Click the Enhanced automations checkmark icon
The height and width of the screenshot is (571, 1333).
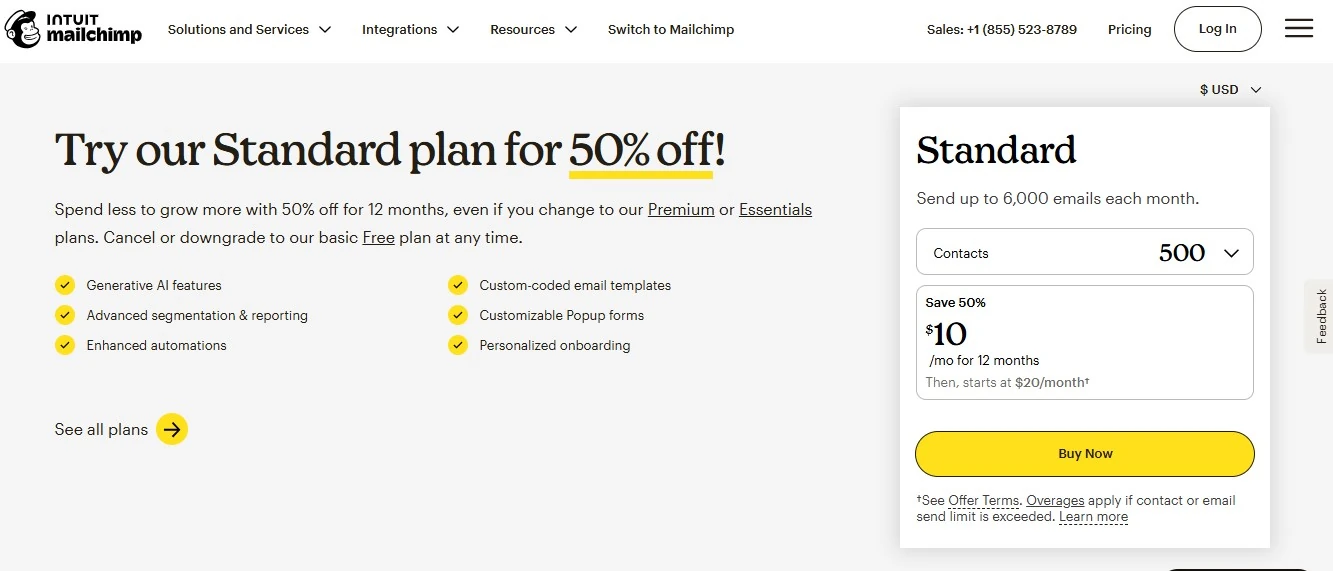click(65, 345)
